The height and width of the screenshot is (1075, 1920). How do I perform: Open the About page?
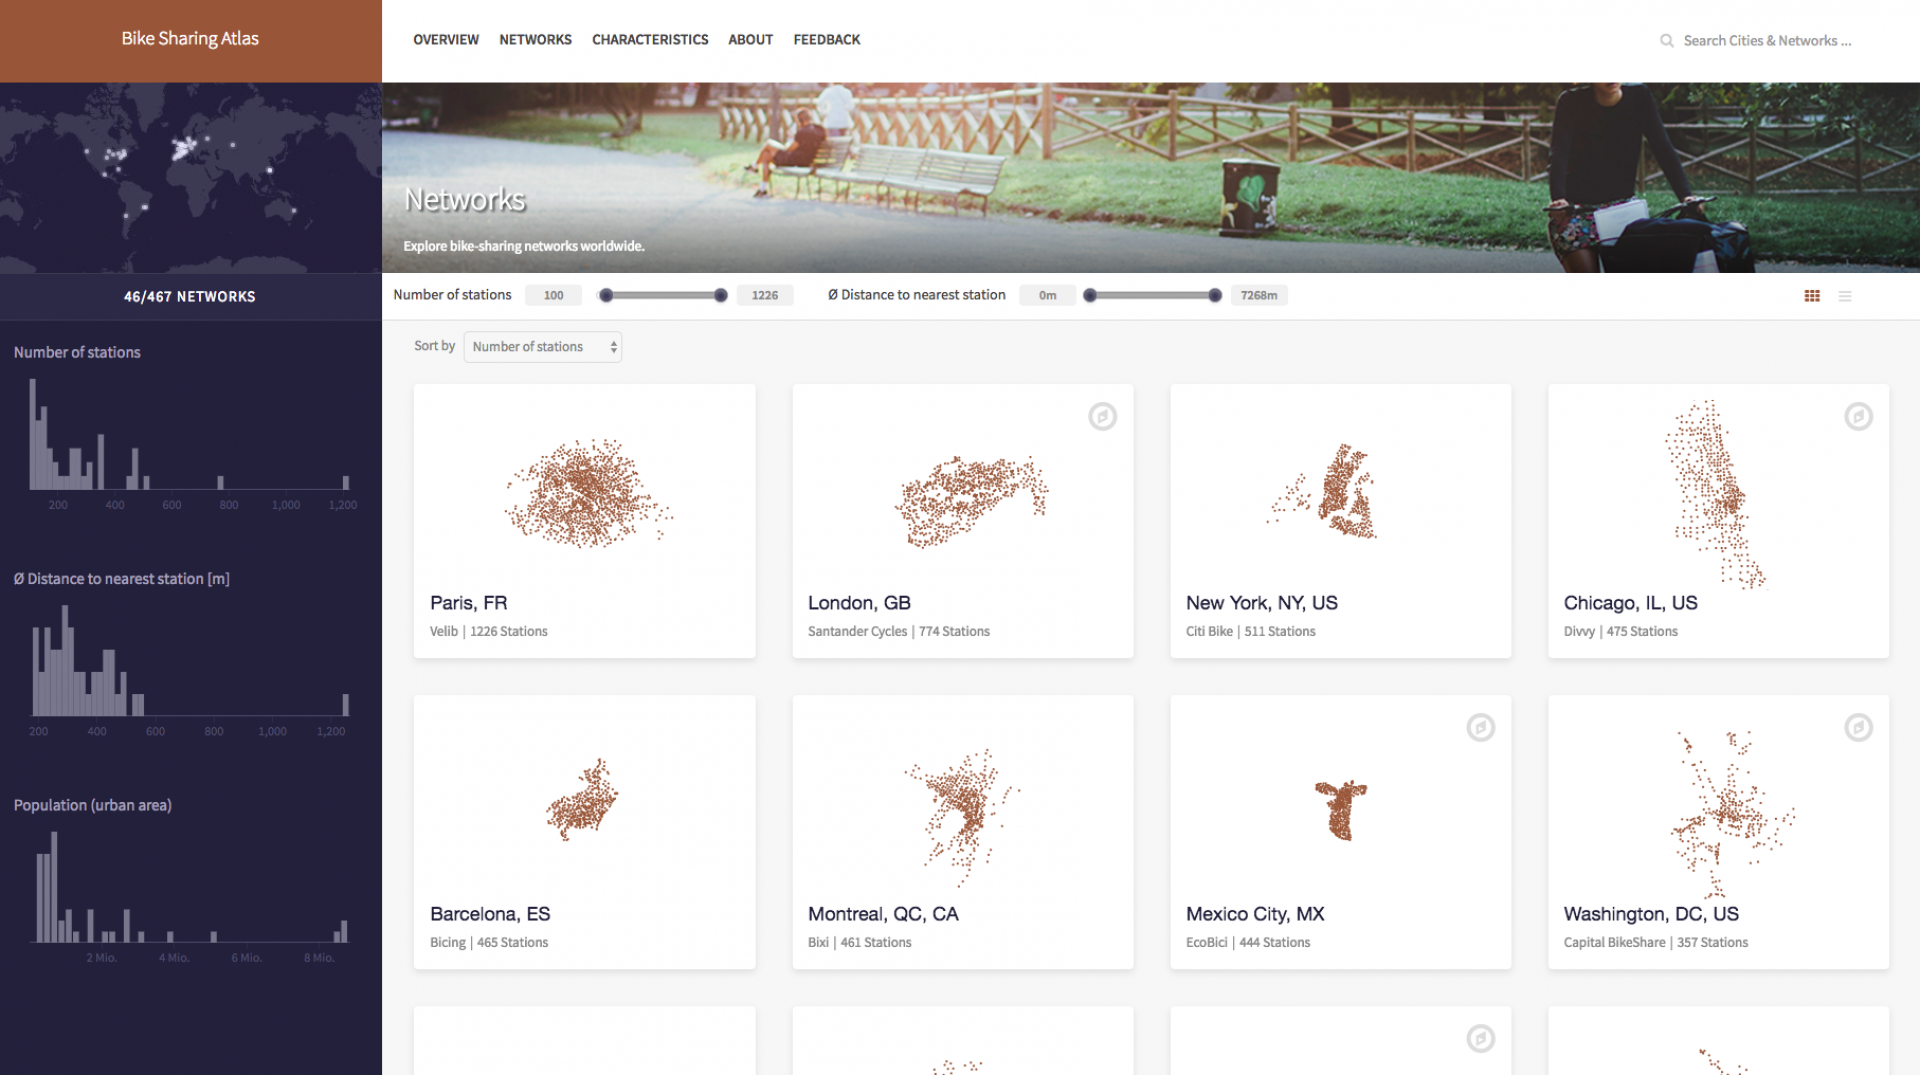pos(750,40)
